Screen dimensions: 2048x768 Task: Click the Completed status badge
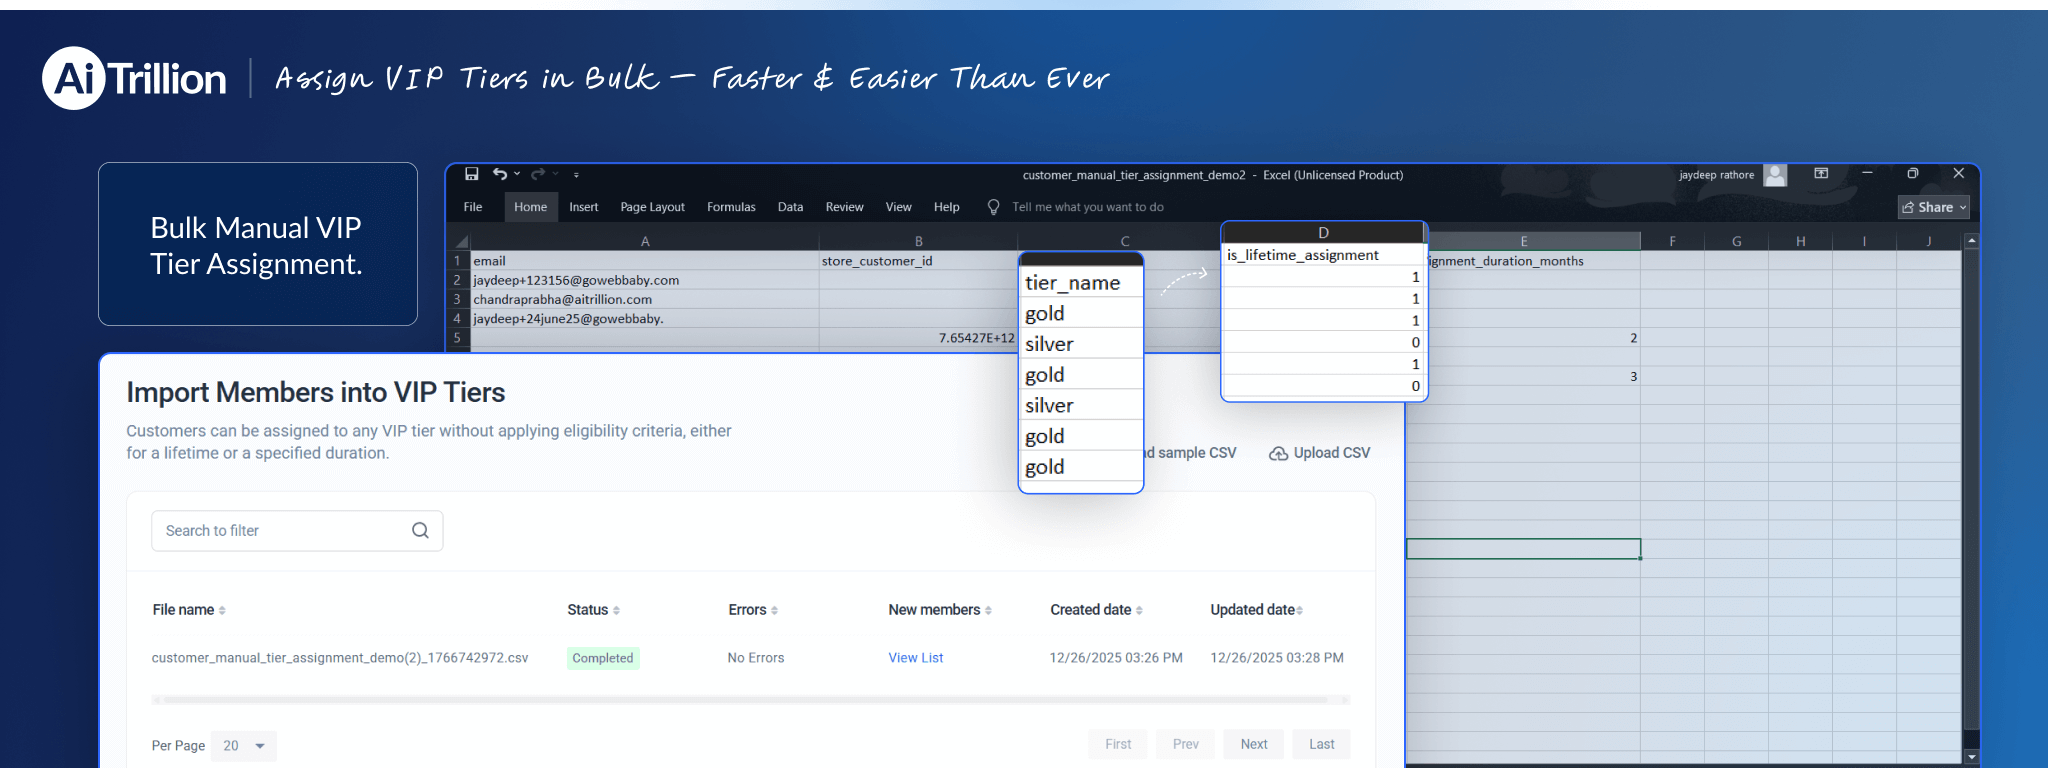point(603,658)
